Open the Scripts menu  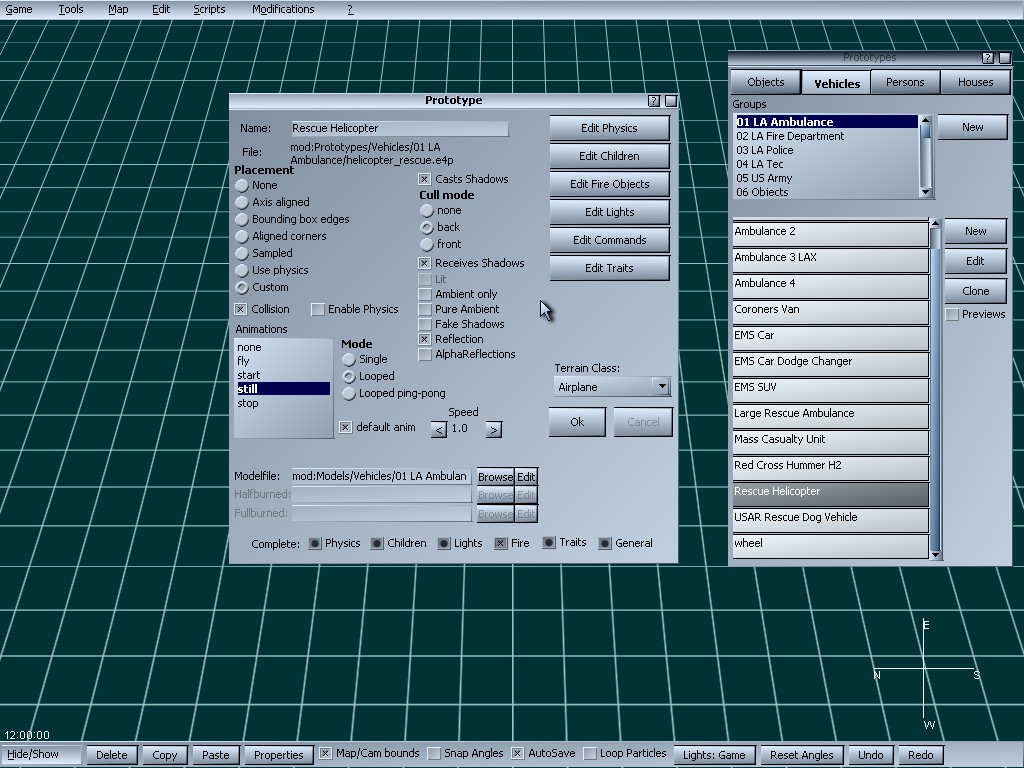tap(210, 9)
